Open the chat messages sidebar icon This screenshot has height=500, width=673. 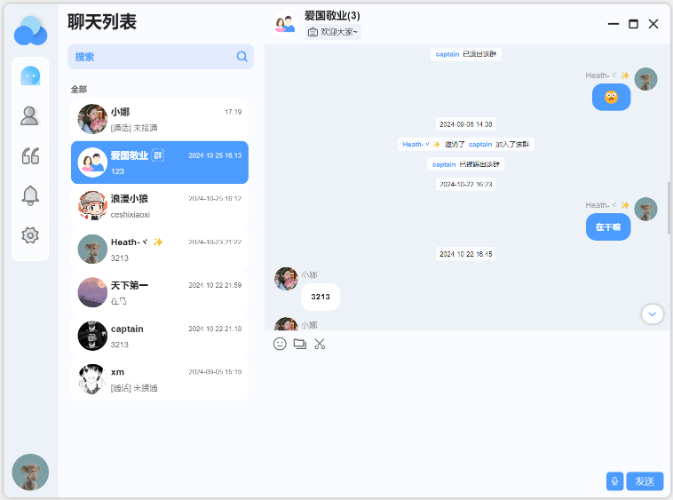pos(30,76)
